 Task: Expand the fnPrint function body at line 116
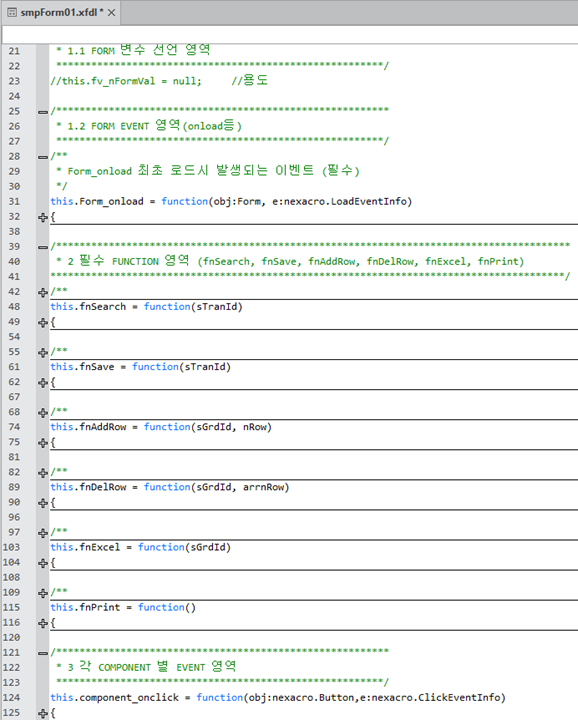pos(43,623)
